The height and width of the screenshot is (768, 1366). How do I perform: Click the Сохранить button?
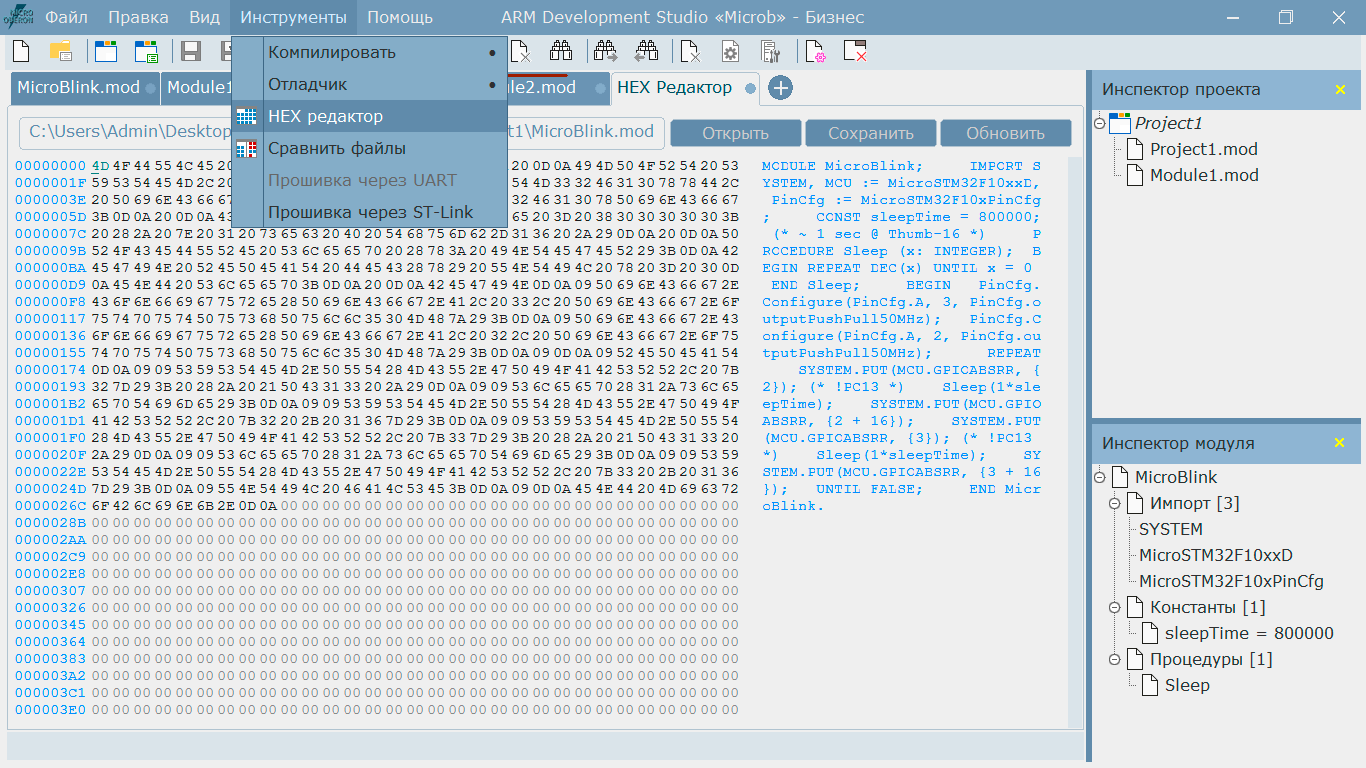tap(870, 133)
